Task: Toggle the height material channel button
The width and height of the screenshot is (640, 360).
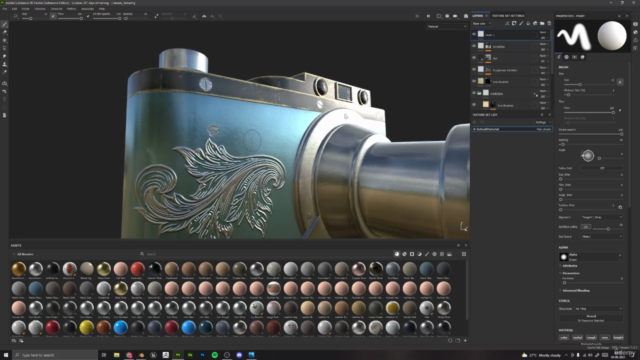Action: 618,338
